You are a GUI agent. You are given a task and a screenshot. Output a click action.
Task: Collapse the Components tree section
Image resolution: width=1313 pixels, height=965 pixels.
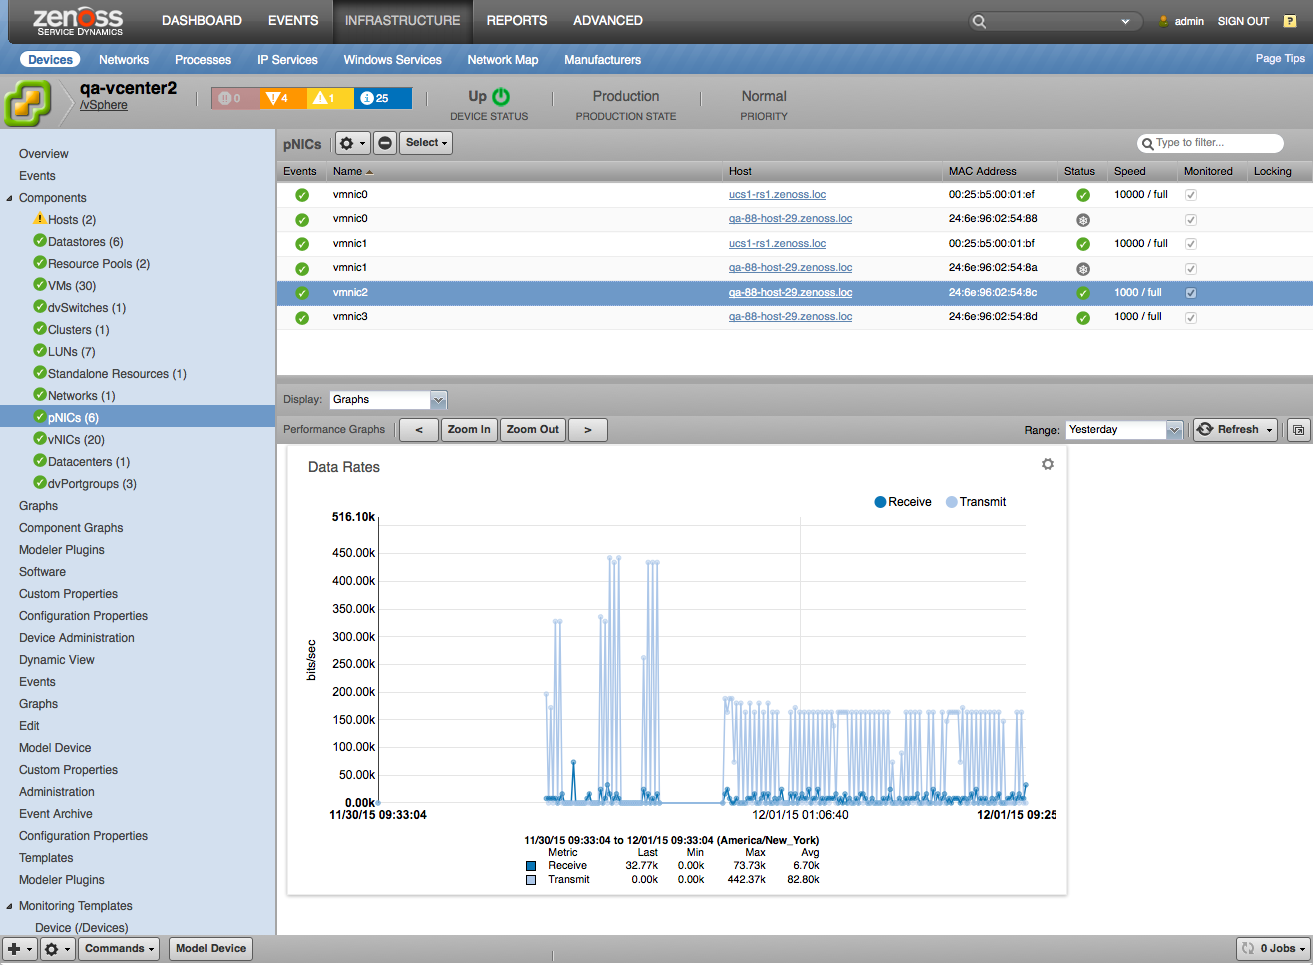coord(10,198)
